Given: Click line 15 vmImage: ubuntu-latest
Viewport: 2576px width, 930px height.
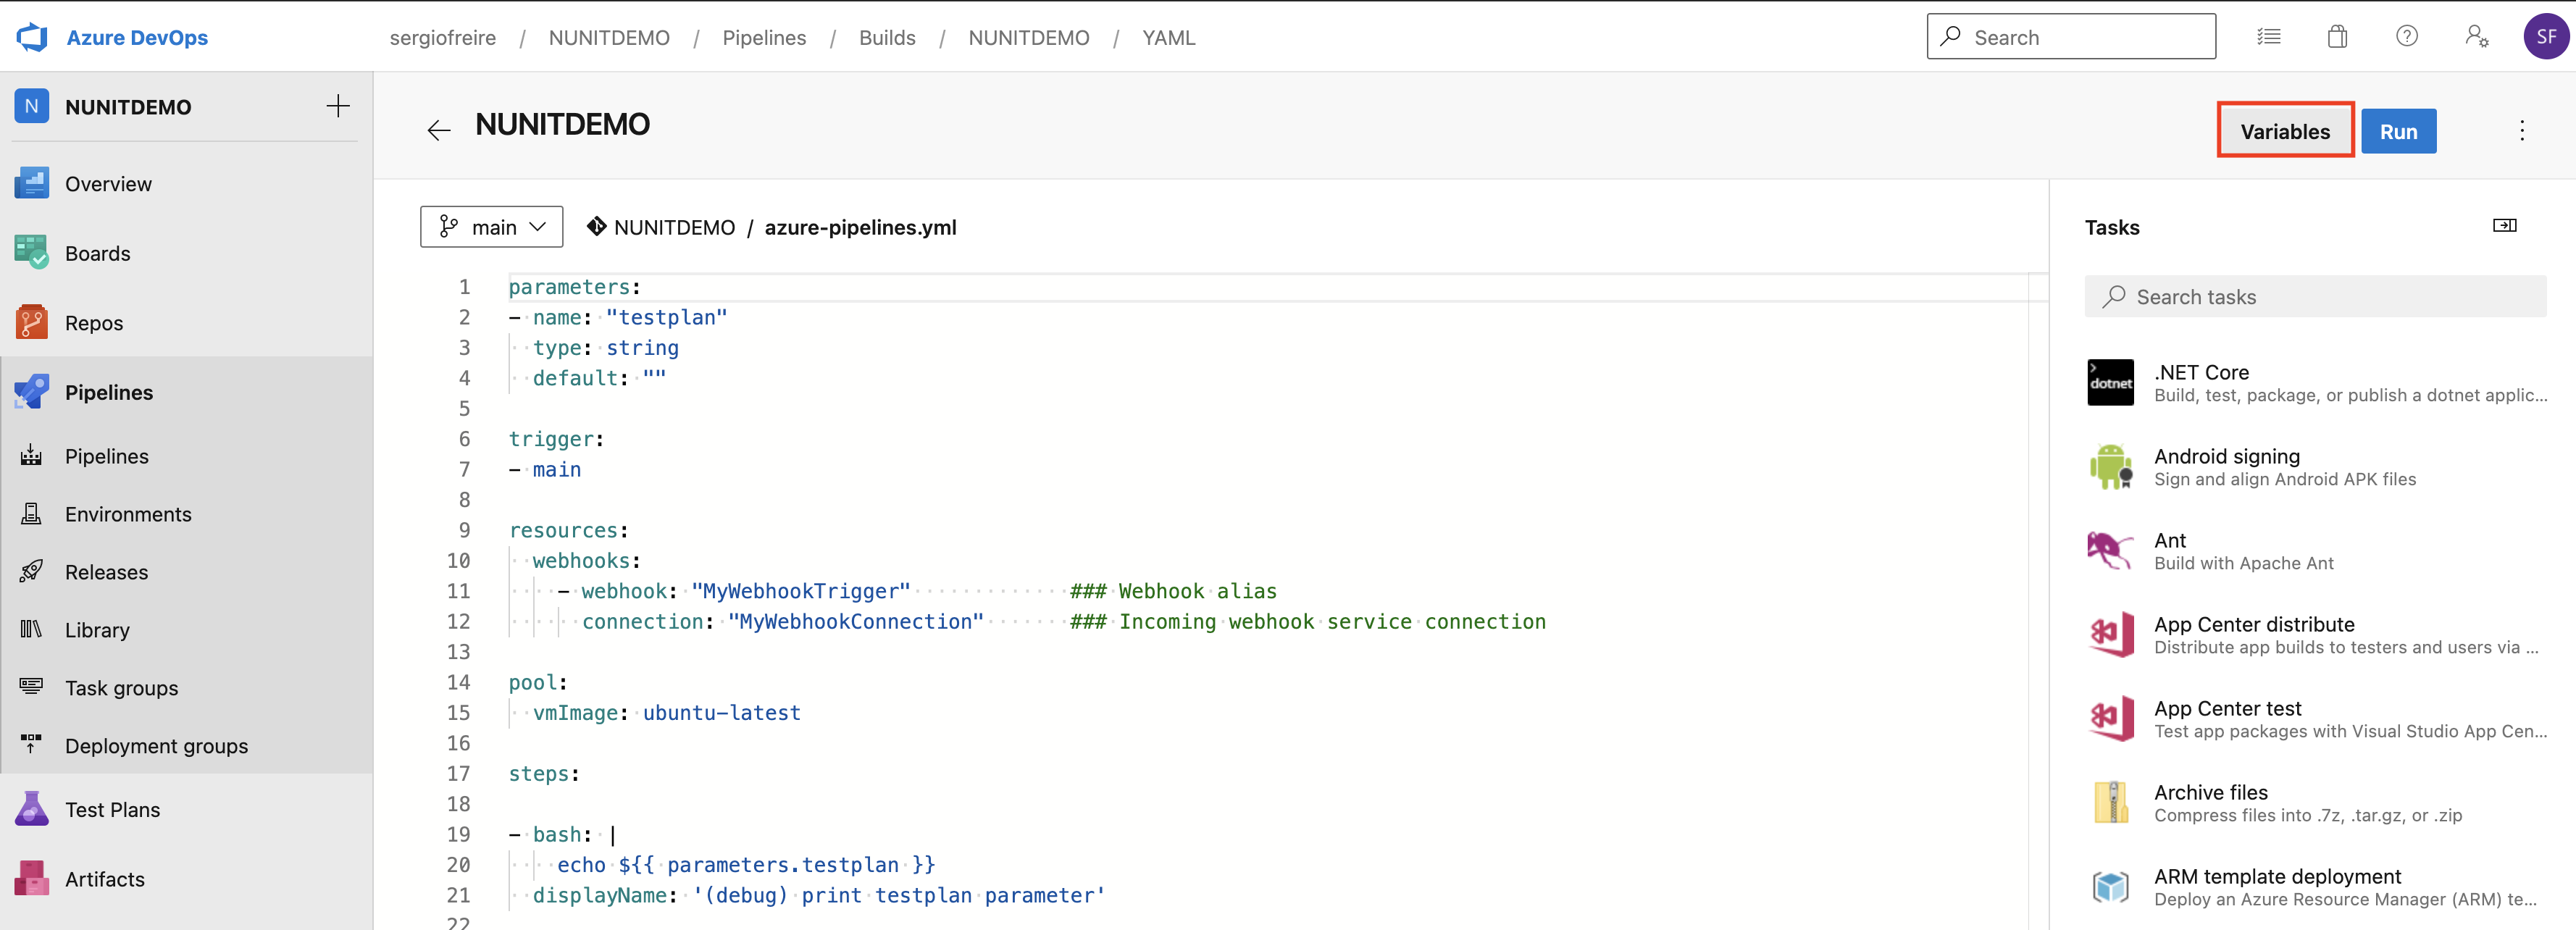Looking at the screenshot, I should point(666,712).
